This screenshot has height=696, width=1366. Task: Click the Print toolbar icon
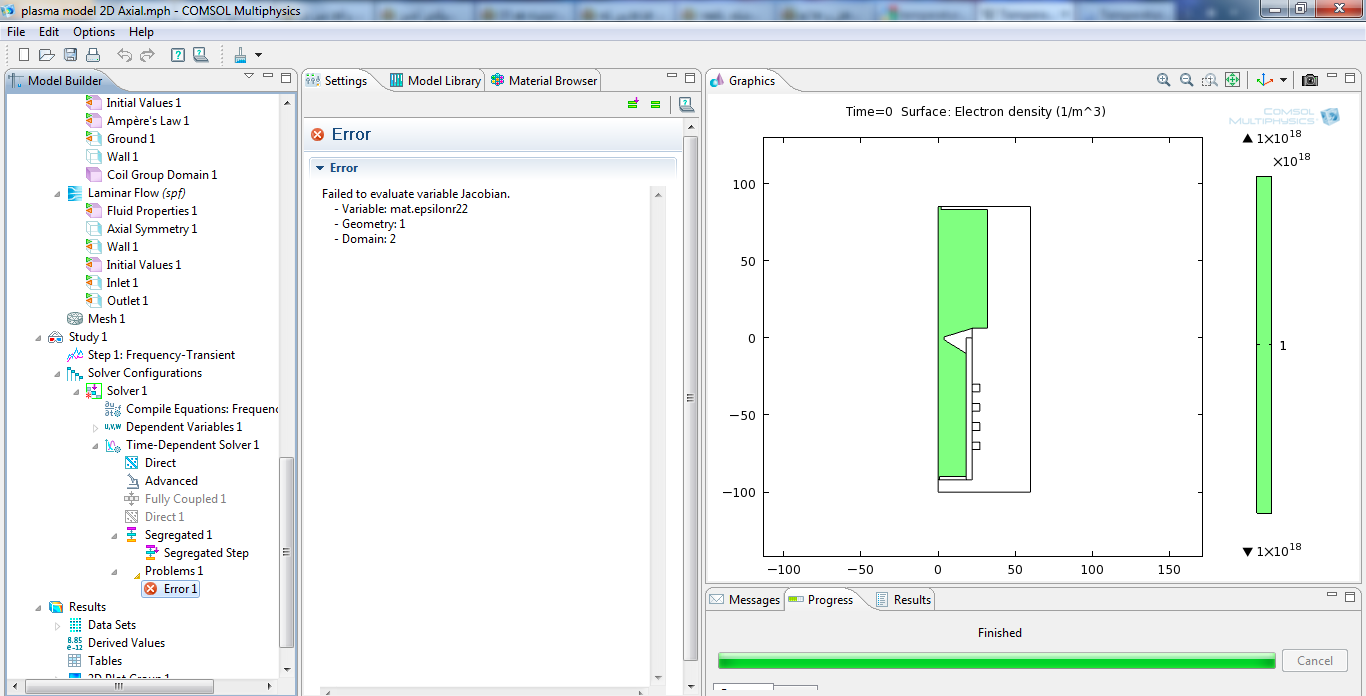click(93, 55)
